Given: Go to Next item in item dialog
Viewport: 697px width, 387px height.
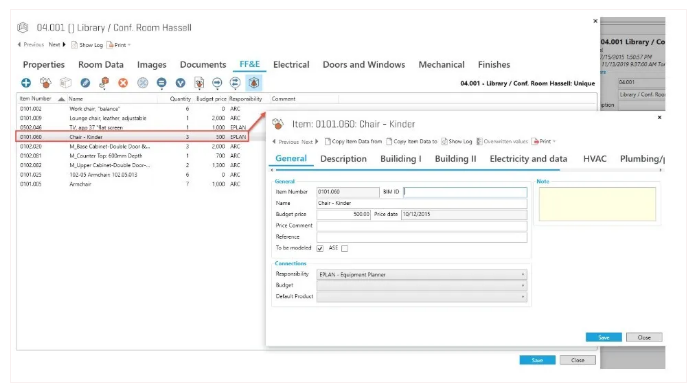Looking at the screenshot, I should [x=310, y=142].
